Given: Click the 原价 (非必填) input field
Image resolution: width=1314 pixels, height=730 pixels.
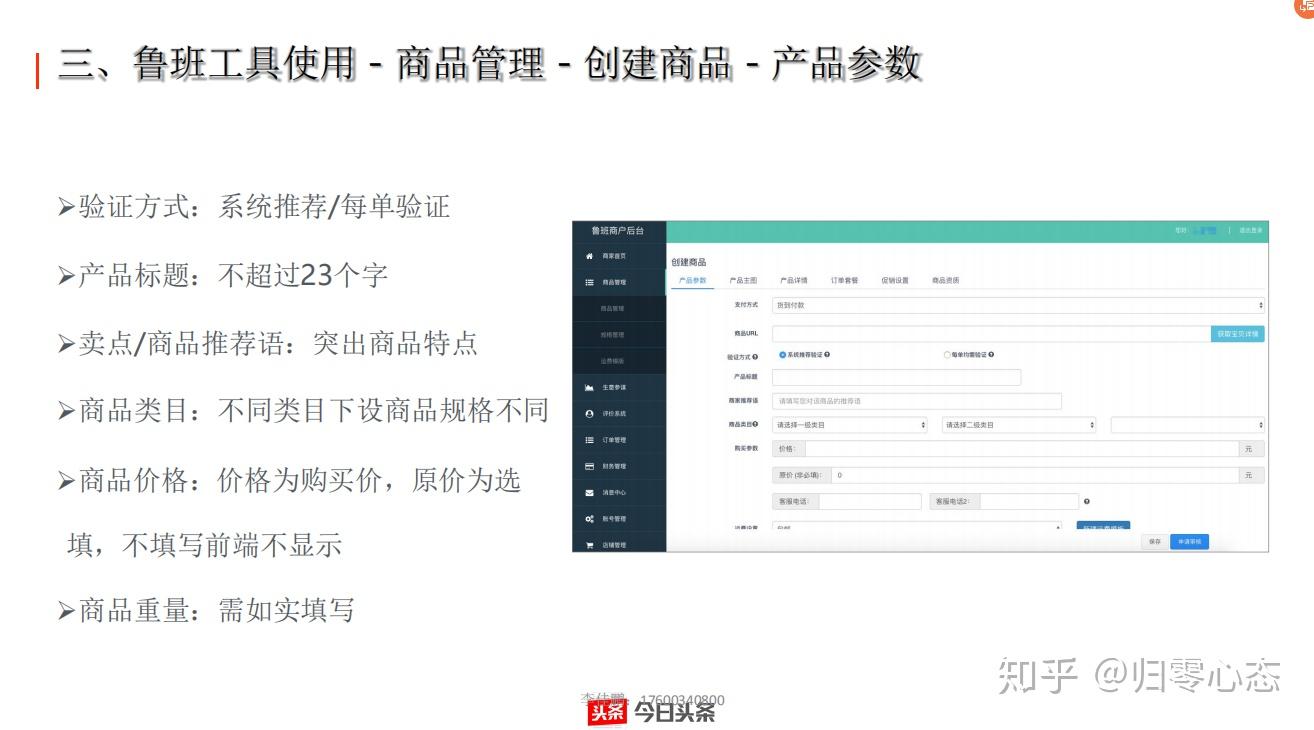Looking at the screenshot, I should [1034, 475].
